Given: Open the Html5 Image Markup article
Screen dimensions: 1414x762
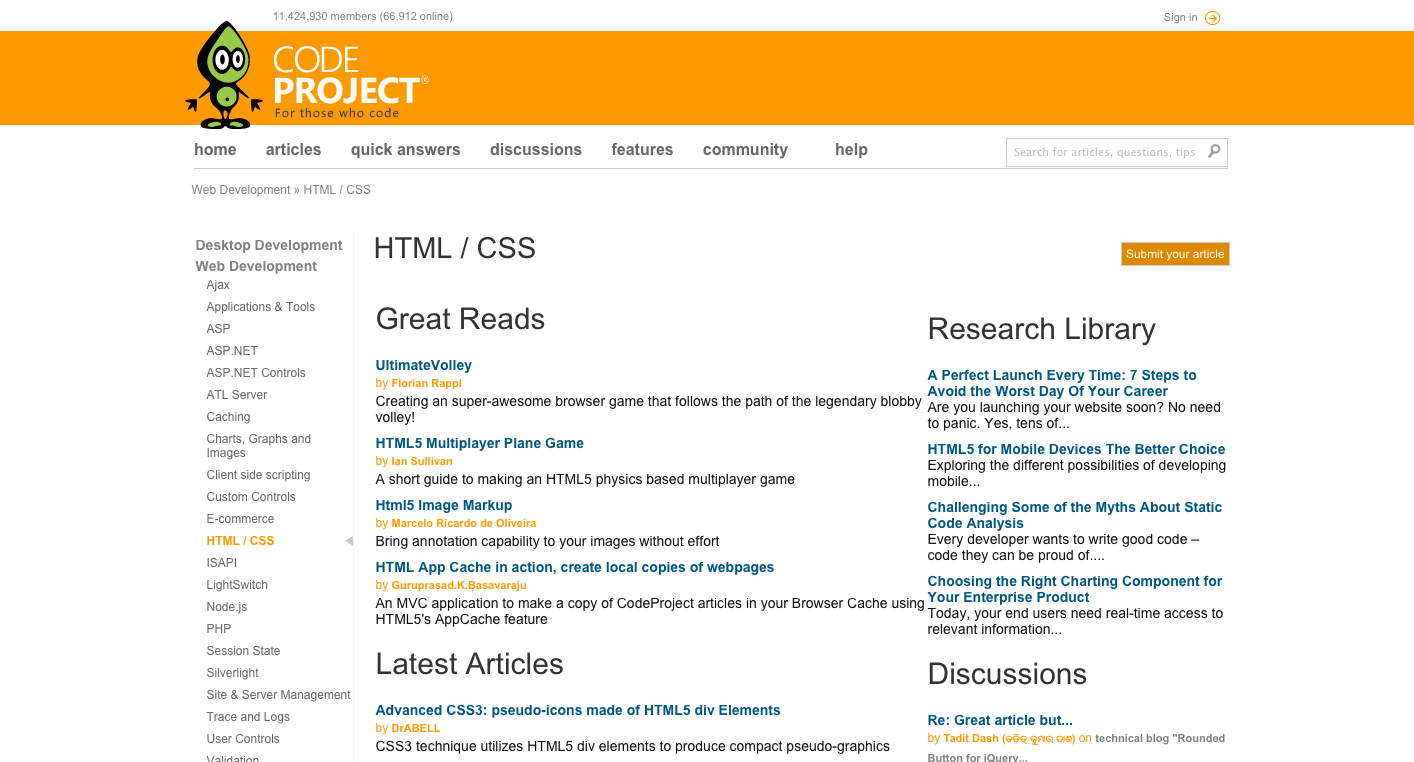Looking at the screenshot, I should 444,506.
